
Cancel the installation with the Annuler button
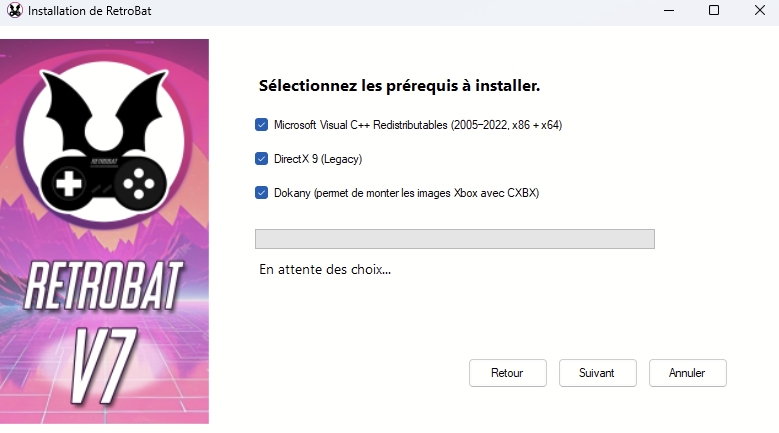click(x=687, y=373)
